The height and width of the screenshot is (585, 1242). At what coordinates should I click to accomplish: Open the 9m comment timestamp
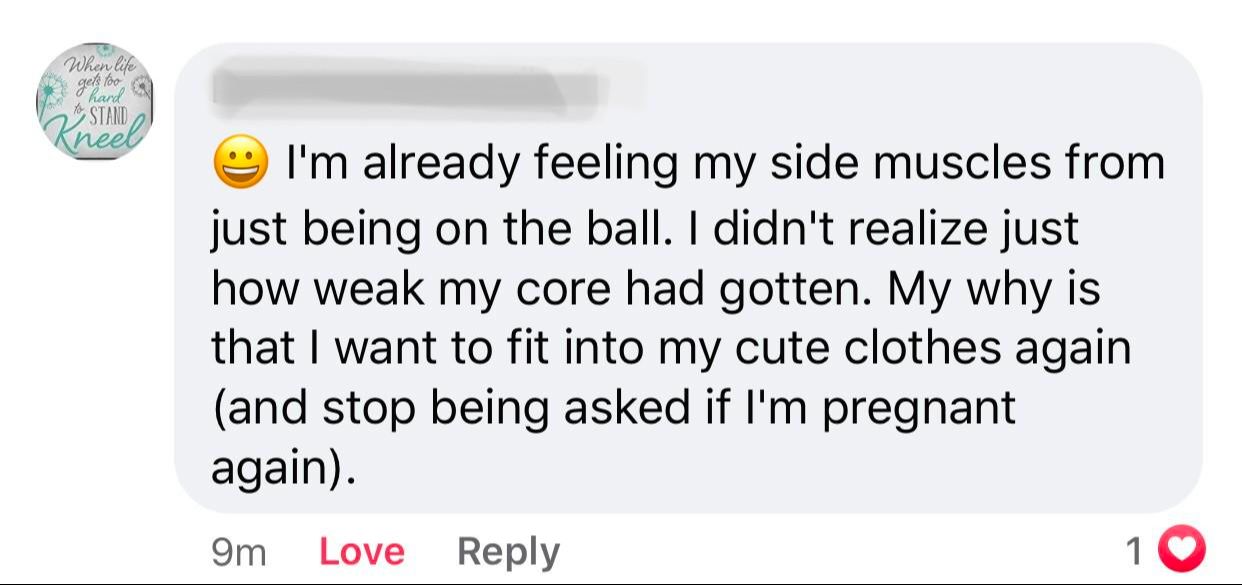(x=238, y=552)
